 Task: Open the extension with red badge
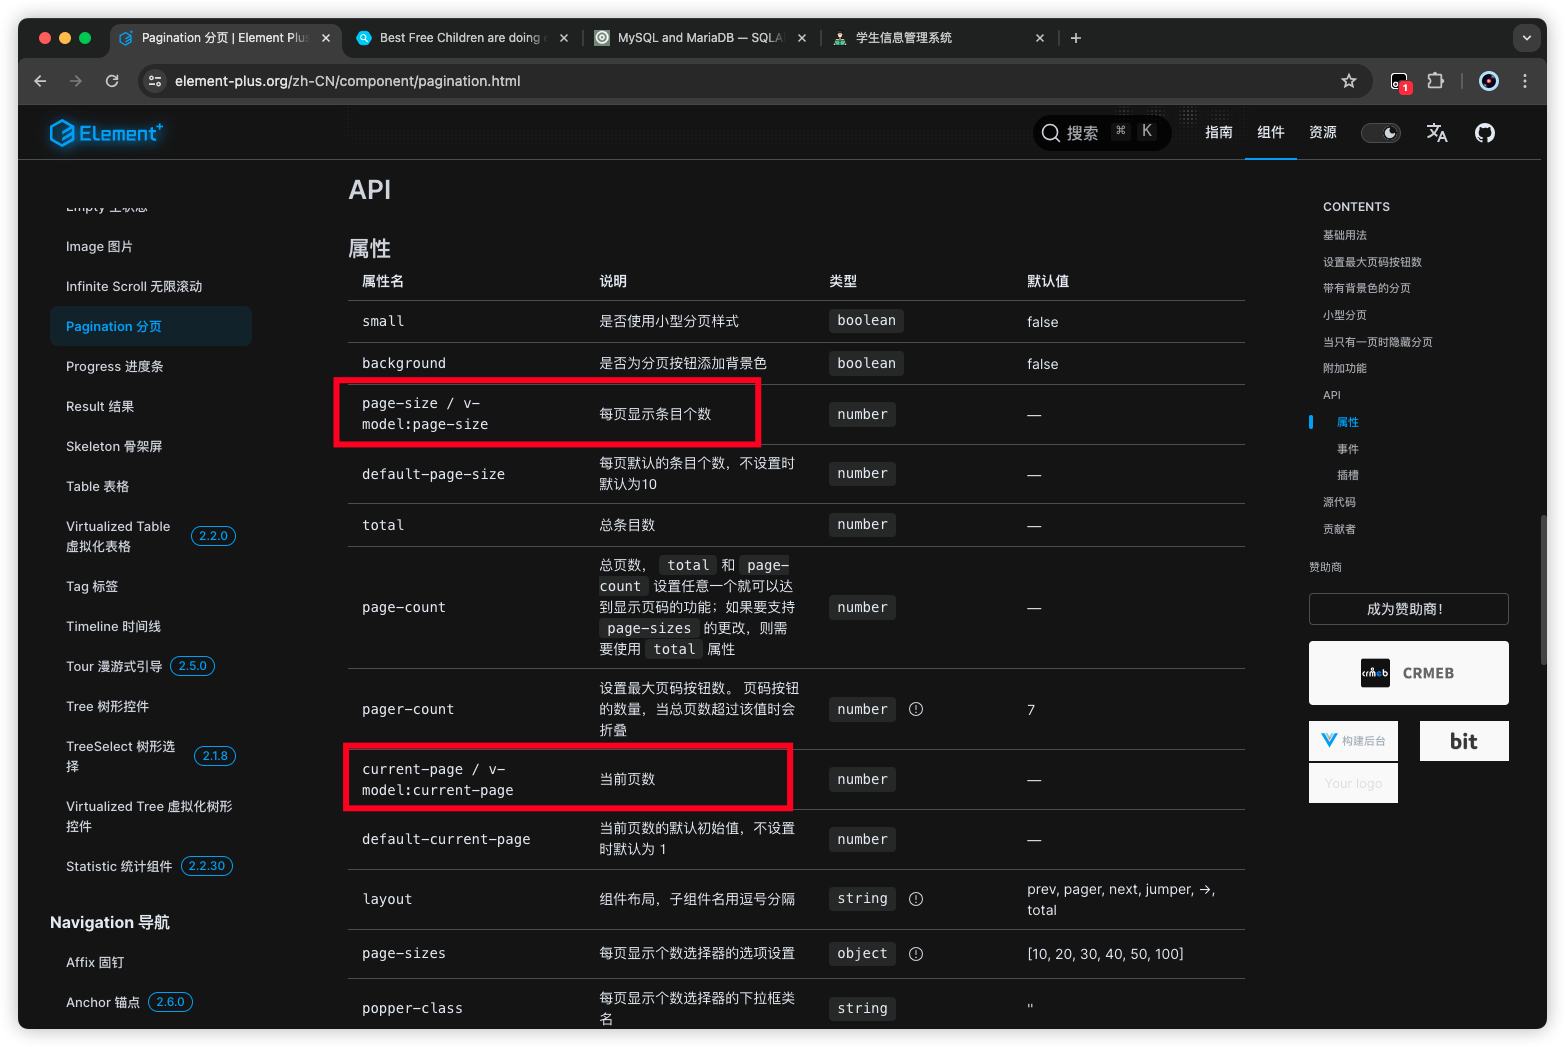click(x=1400, y=82)
